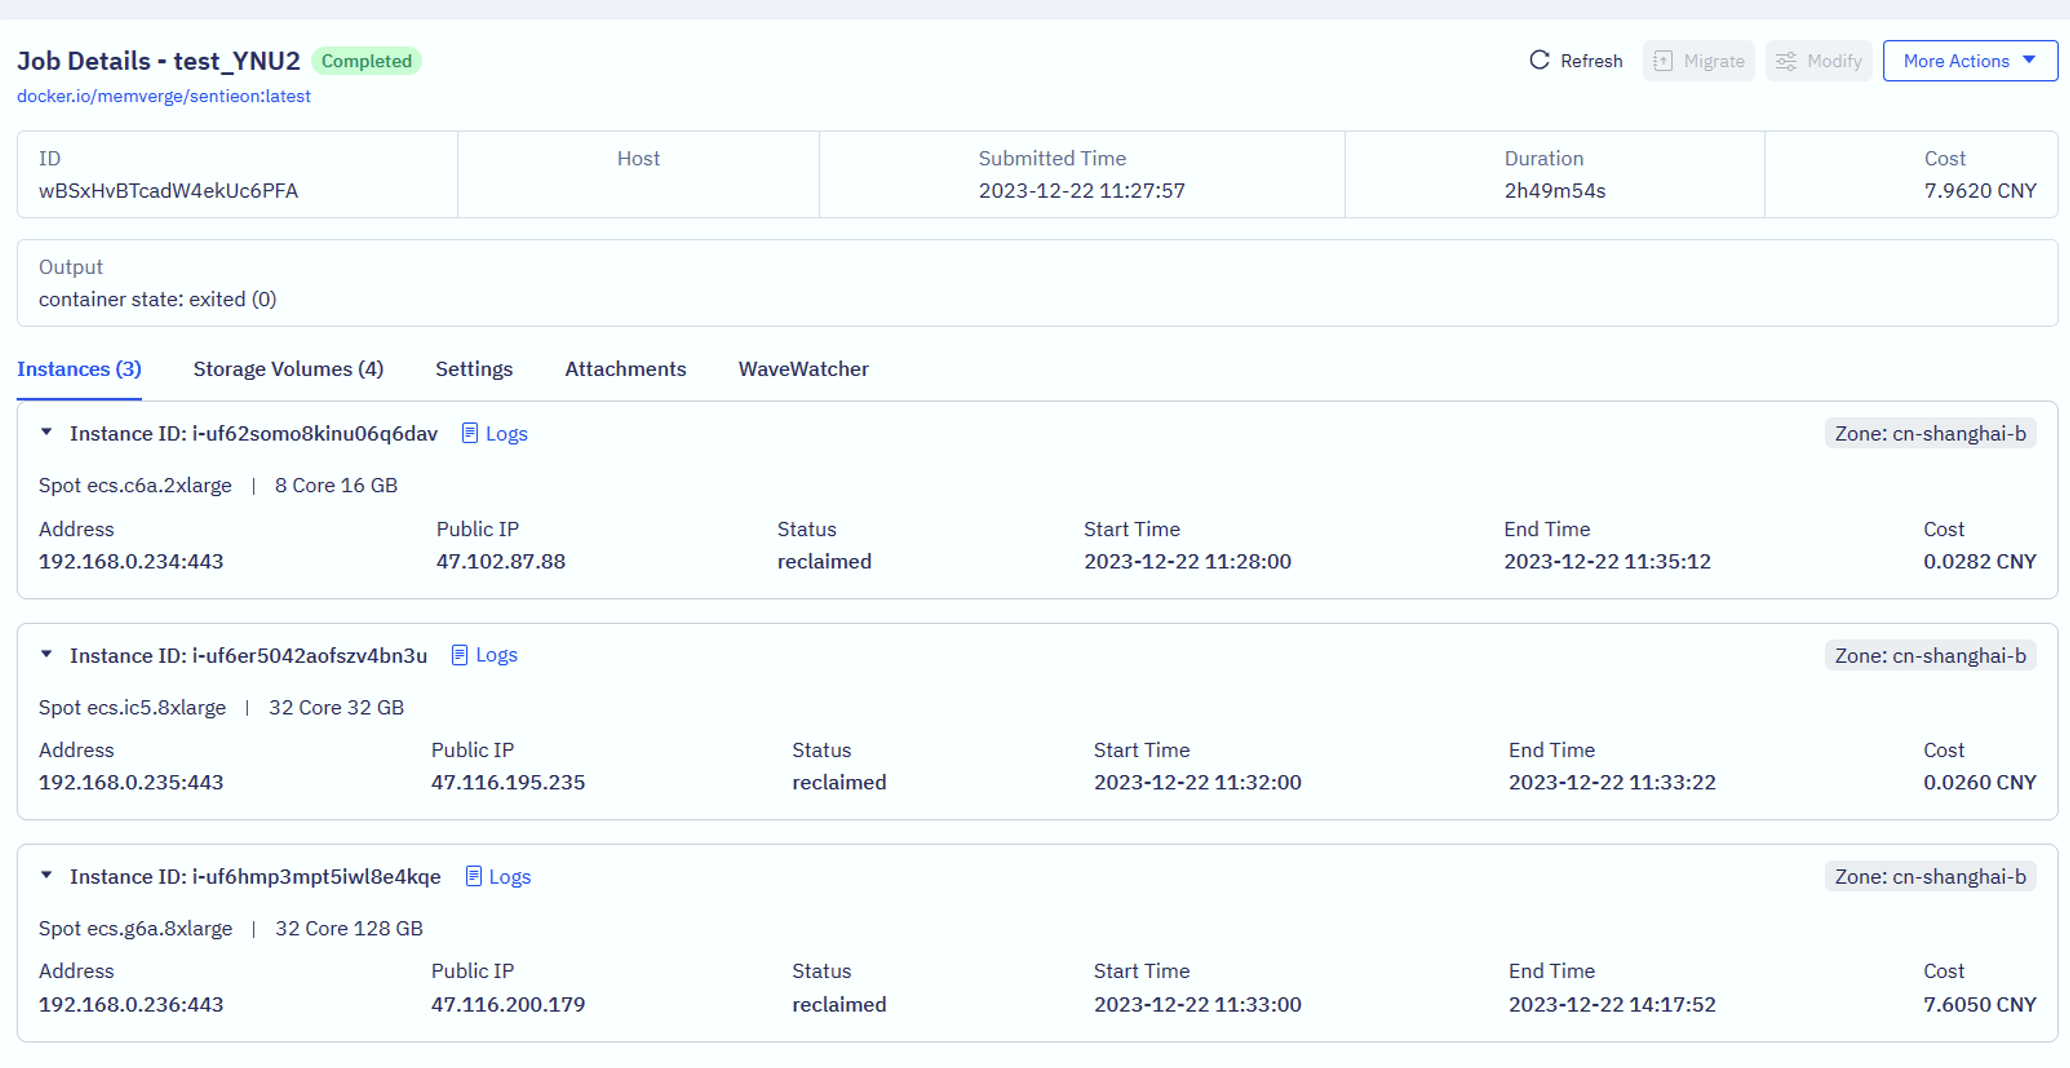Click the Migrate icon in the header
Screen dimensions: 2070x1068
coord(1663,61)
